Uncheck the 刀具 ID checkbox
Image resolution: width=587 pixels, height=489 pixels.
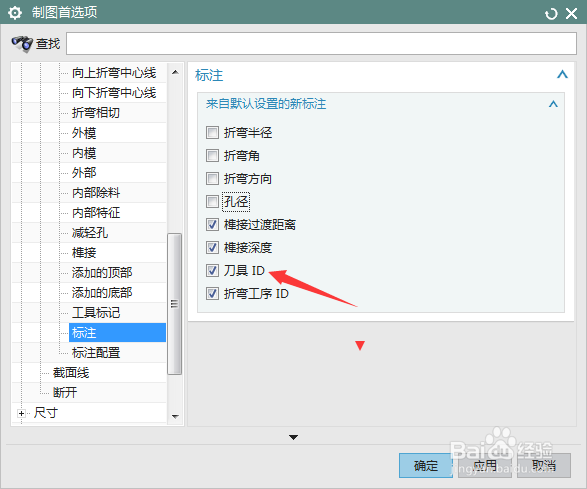click(x=212, y=270)
